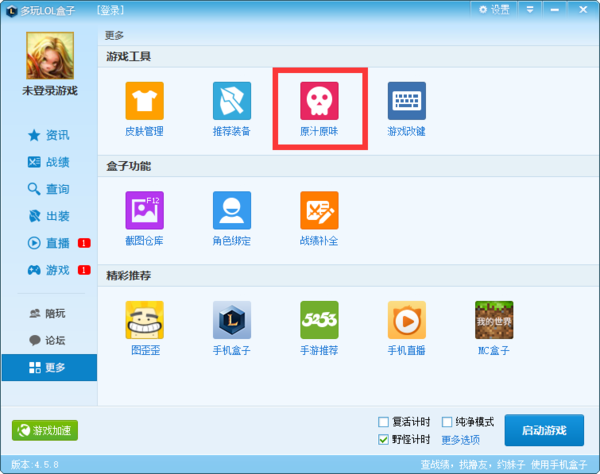The image size is (600, 474).
Task: Open 直播 live streaming section
Action: pos(49,243)
